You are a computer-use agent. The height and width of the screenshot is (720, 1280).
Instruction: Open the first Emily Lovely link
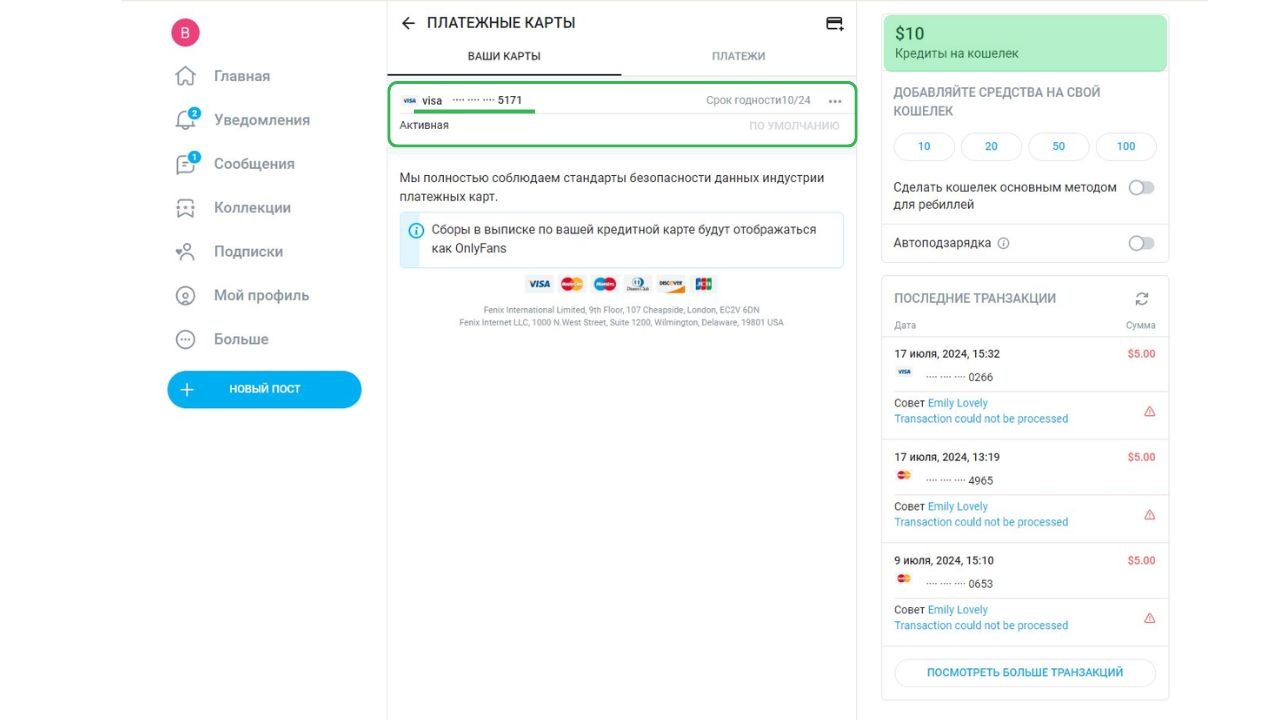click(x=957, y=403)
